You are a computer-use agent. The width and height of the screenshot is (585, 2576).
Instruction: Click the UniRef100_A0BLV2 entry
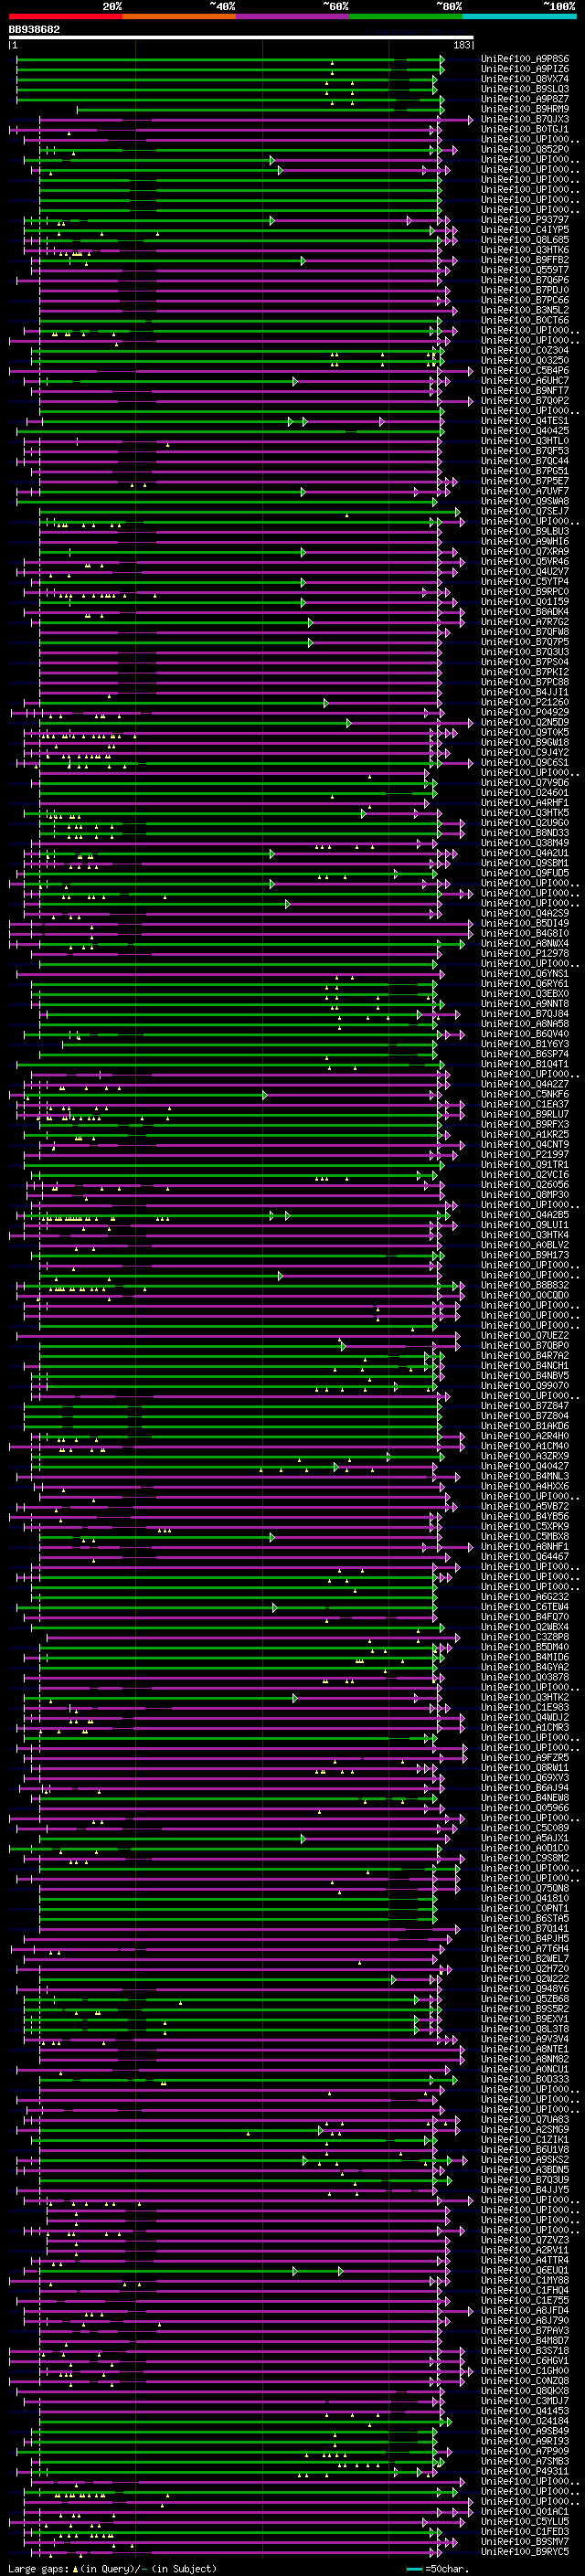[x=525, y=1245]
